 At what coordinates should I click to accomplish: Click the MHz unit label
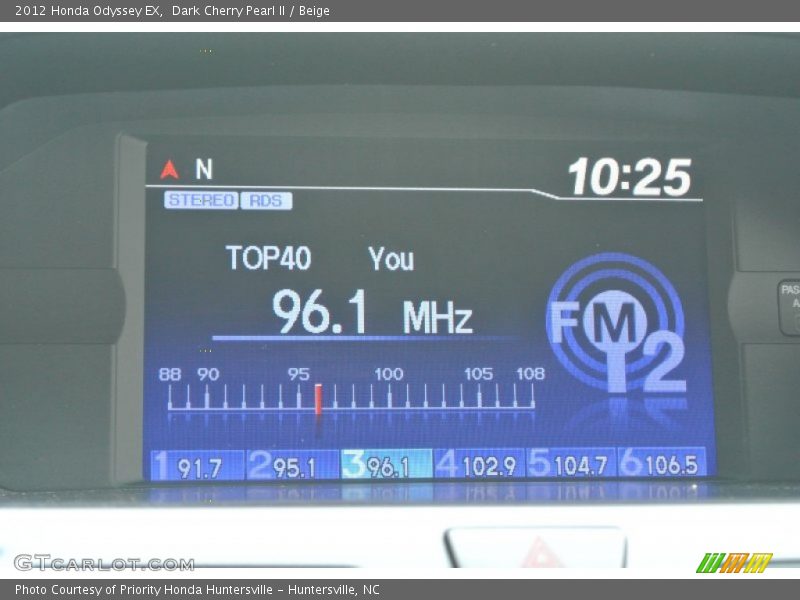click(438, 317)
